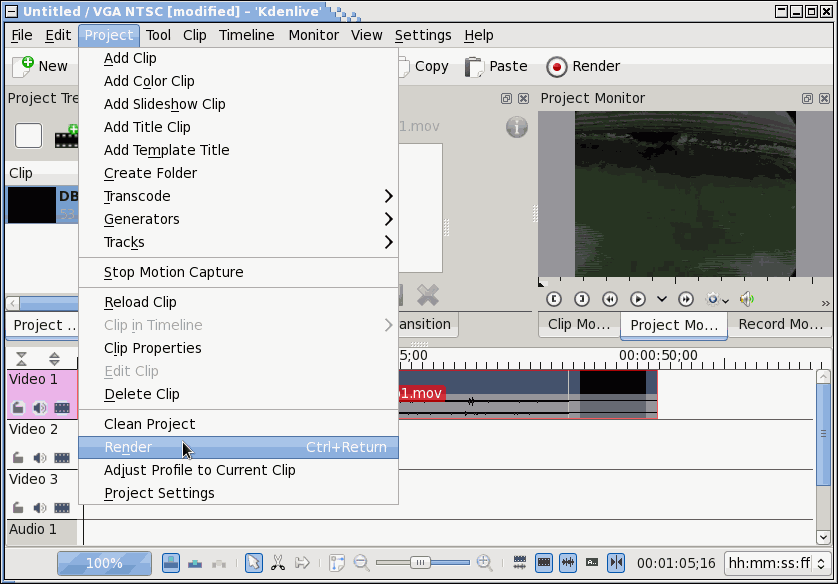The width and height of the screenshot is (838, 584).
Task: Click the black clip thumbnail in Project Tree
Action: click(x=32, y=205)
